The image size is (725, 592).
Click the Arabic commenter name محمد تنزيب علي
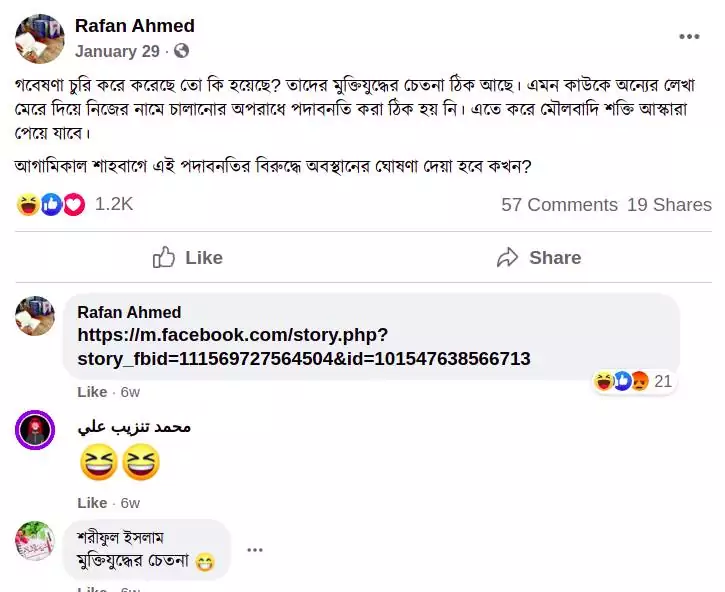[134, 427]
